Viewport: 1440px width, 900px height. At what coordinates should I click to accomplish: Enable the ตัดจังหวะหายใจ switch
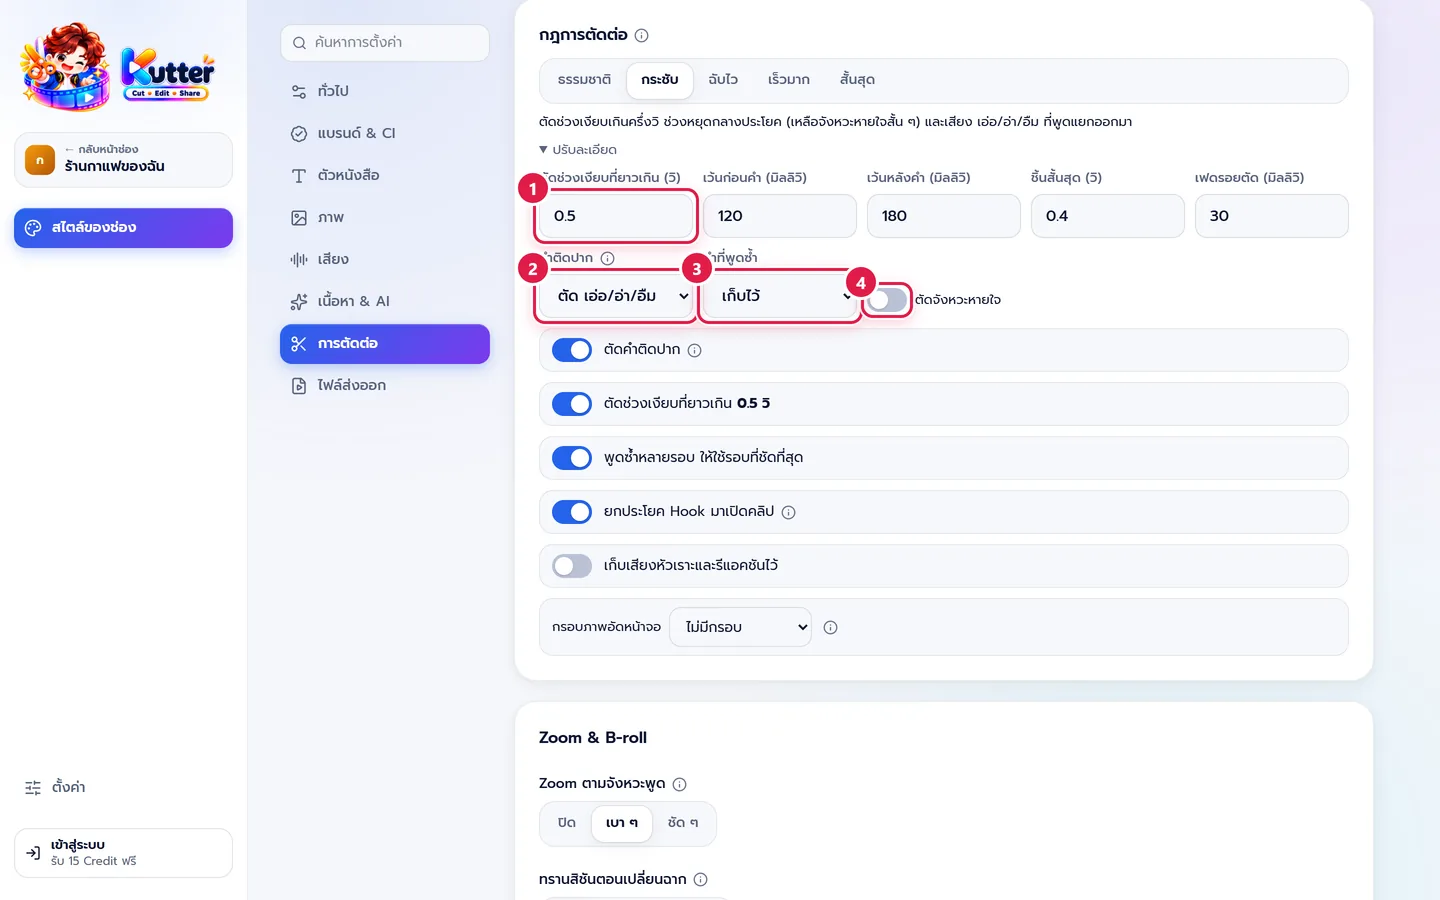point(887,299)
